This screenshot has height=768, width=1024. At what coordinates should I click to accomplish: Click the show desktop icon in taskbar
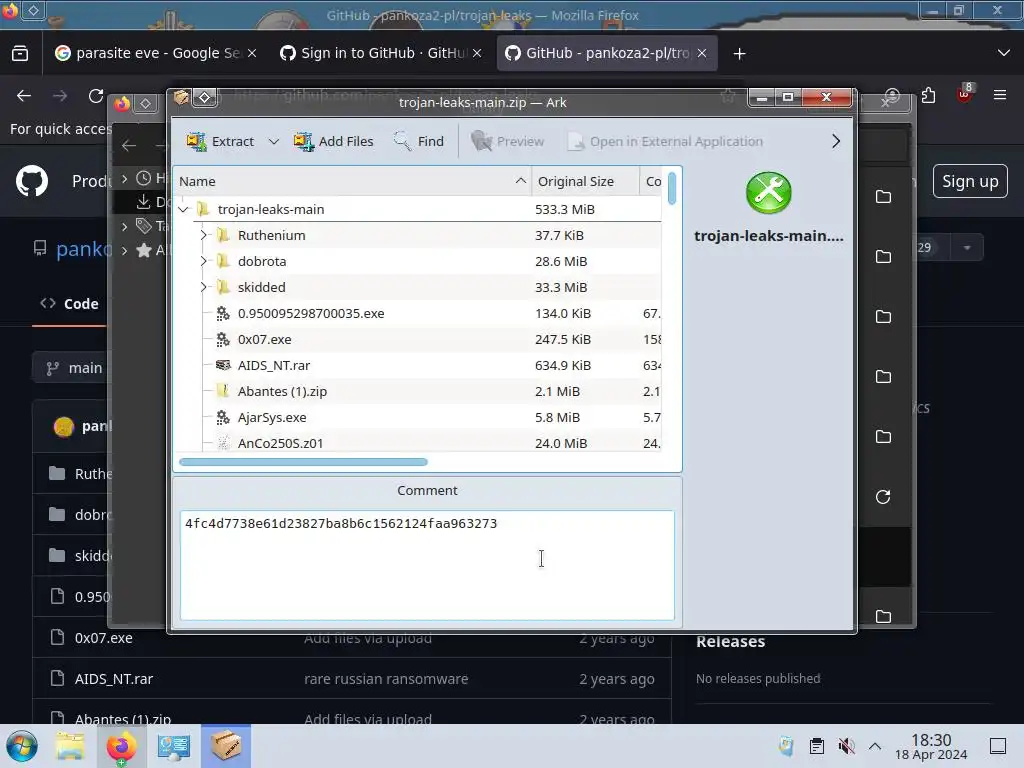(998, 746)
